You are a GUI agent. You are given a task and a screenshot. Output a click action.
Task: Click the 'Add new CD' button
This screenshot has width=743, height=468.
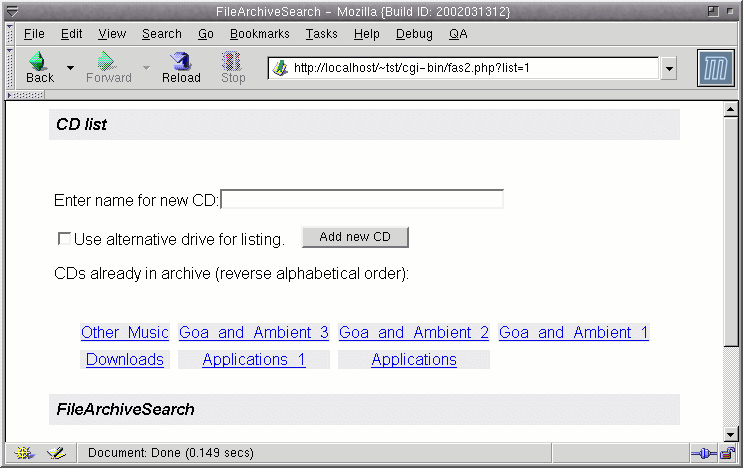pyautogui.click(x=355, y=237)
